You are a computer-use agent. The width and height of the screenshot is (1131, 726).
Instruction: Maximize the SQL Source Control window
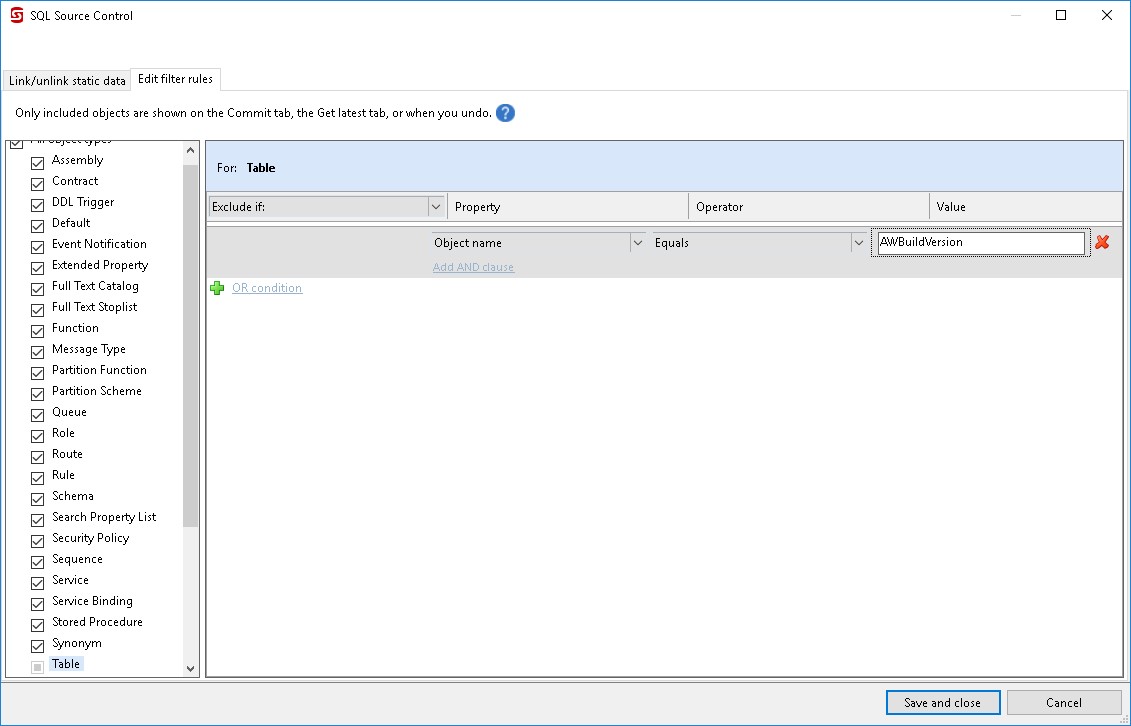click(1061, 15)
